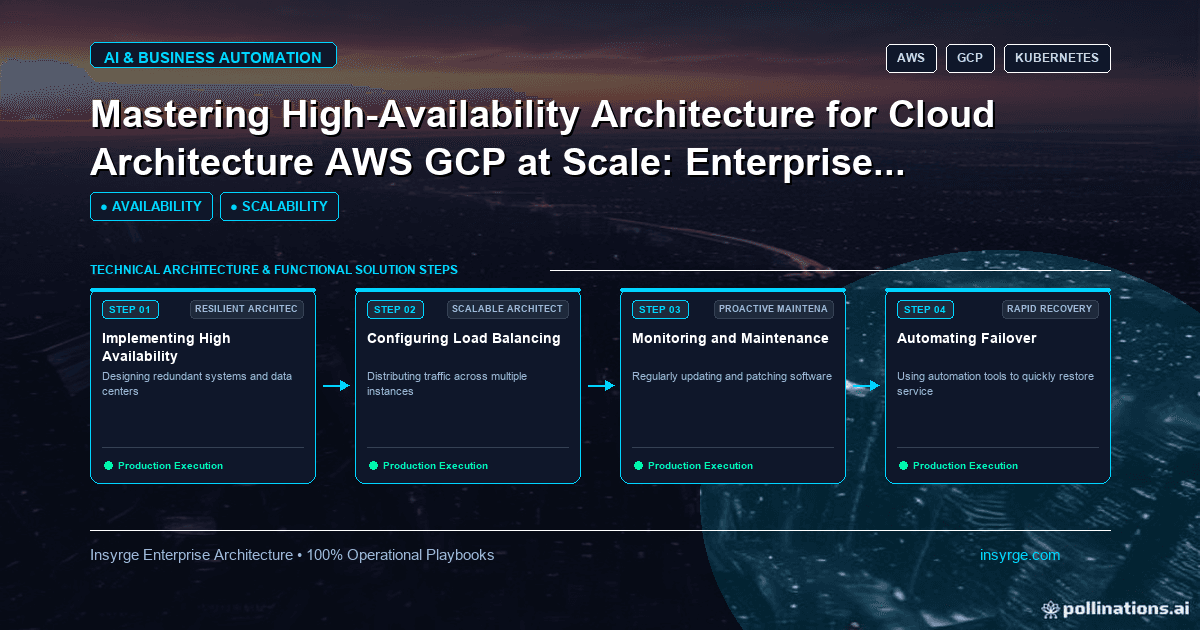Image resolution: width=1200 pixels, height=630 pixels.
Task: Click the Proactive Maintena label
Action: point(774,309)
